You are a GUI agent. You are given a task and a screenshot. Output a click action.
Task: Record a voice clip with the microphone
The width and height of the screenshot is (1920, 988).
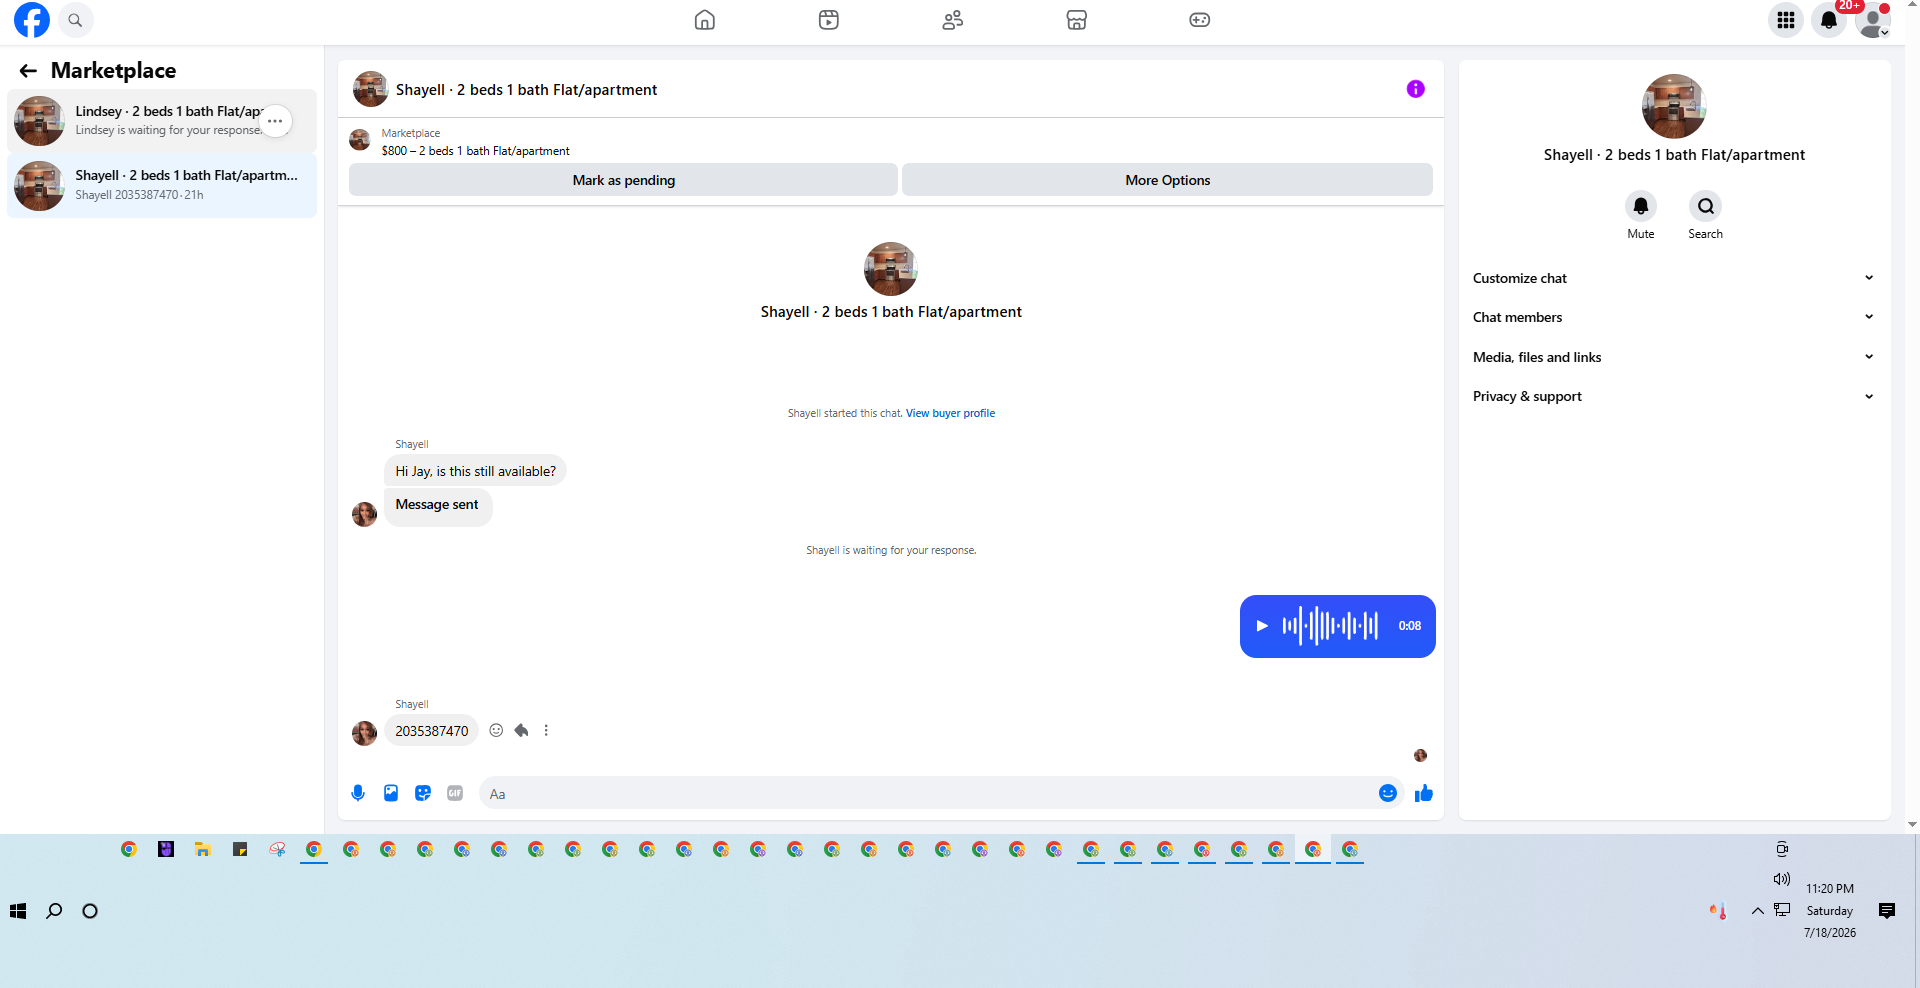point(358,793)
